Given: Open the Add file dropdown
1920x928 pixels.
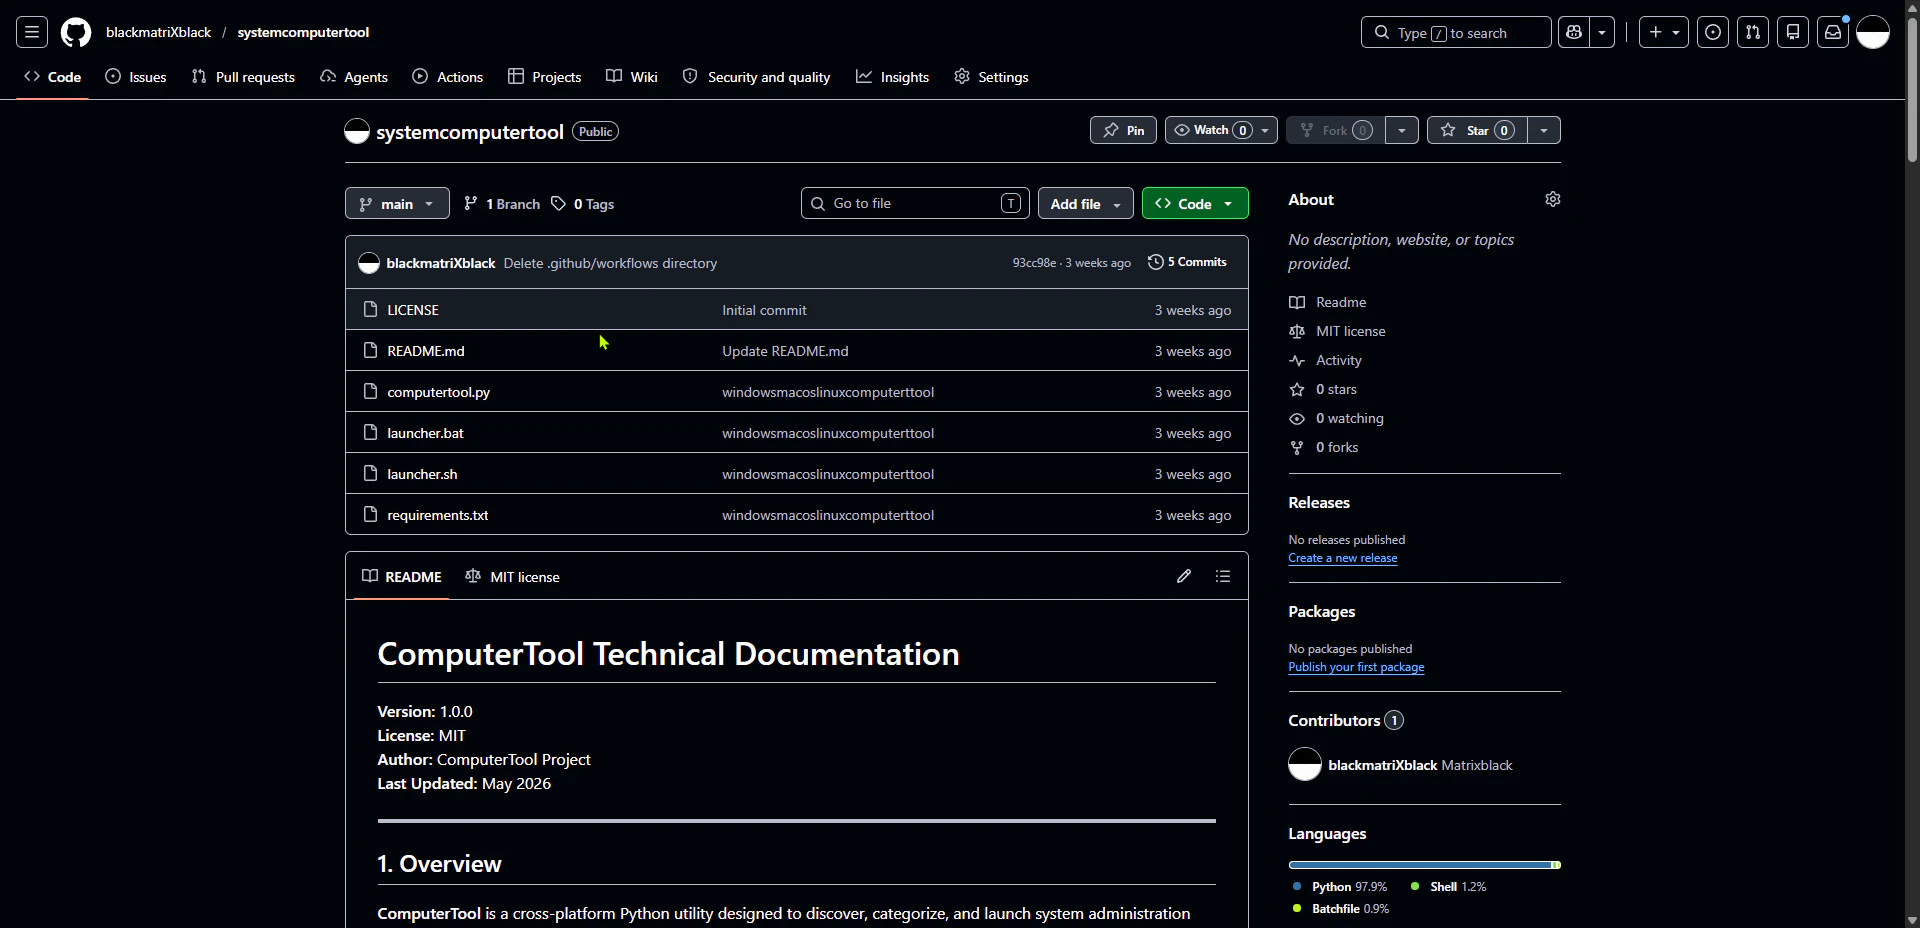Looking at the screenshot, I should click(x=1086, y=203).
